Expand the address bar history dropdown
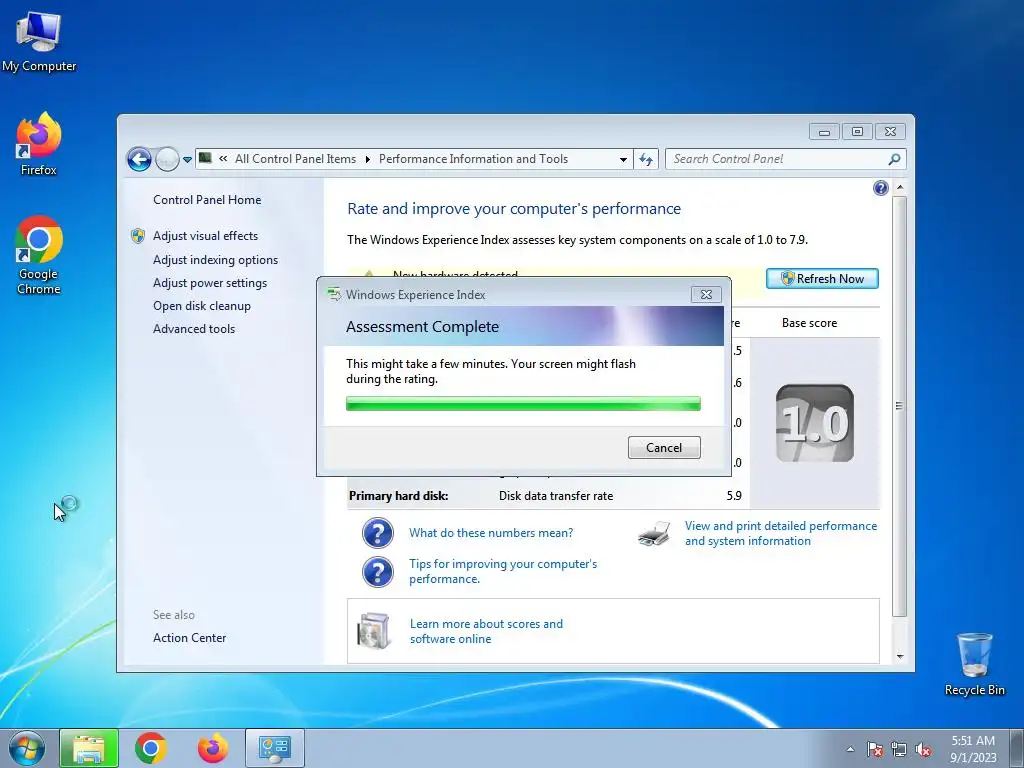The image size is (1024, 768). 624,159
